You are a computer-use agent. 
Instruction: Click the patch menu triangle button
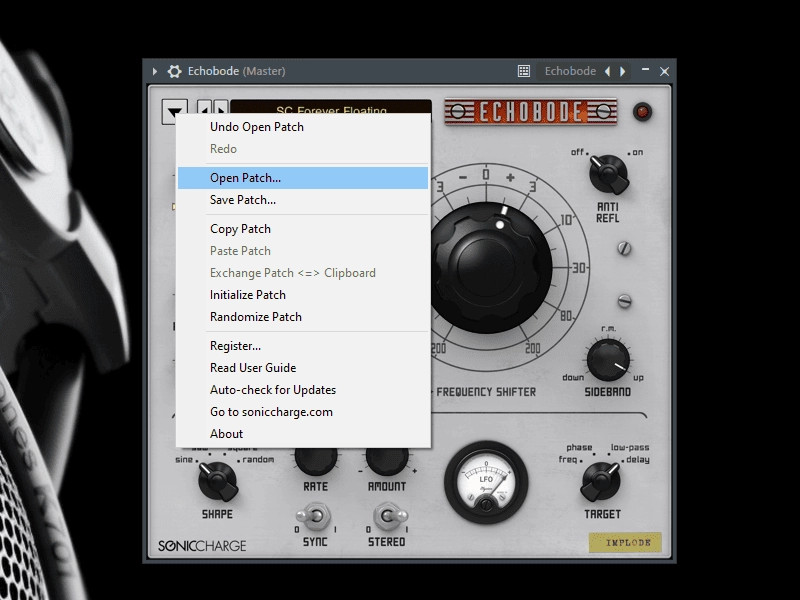tap(174, 111)
